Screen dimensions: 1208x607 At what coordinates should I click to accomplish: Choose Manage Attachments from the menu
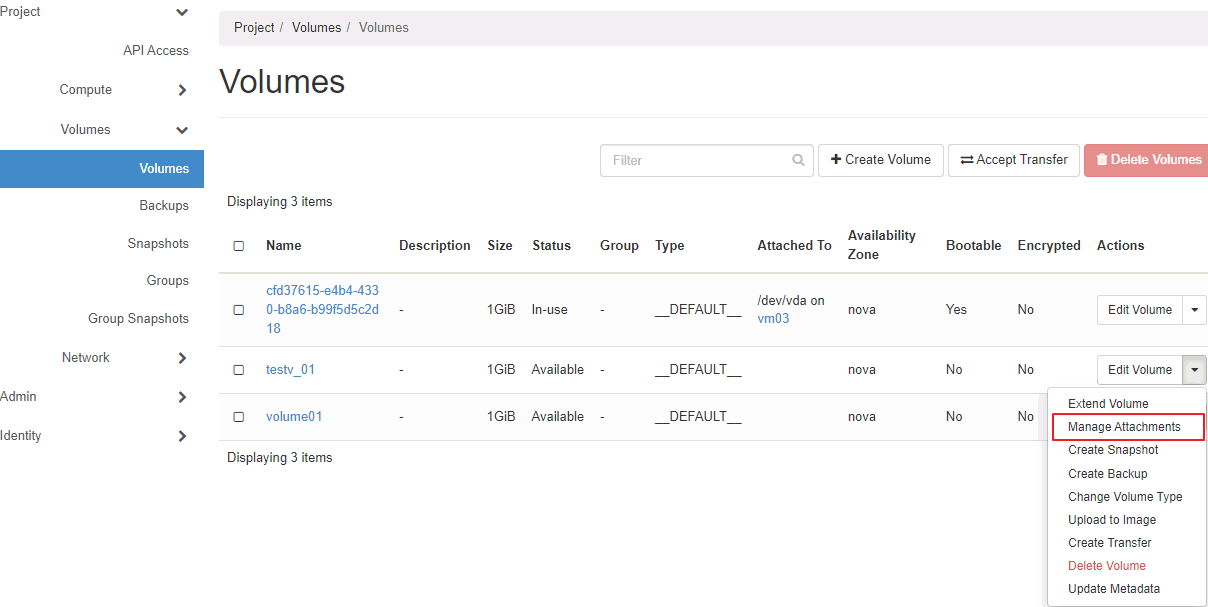pyautogui.click(x=1124, y=427)
